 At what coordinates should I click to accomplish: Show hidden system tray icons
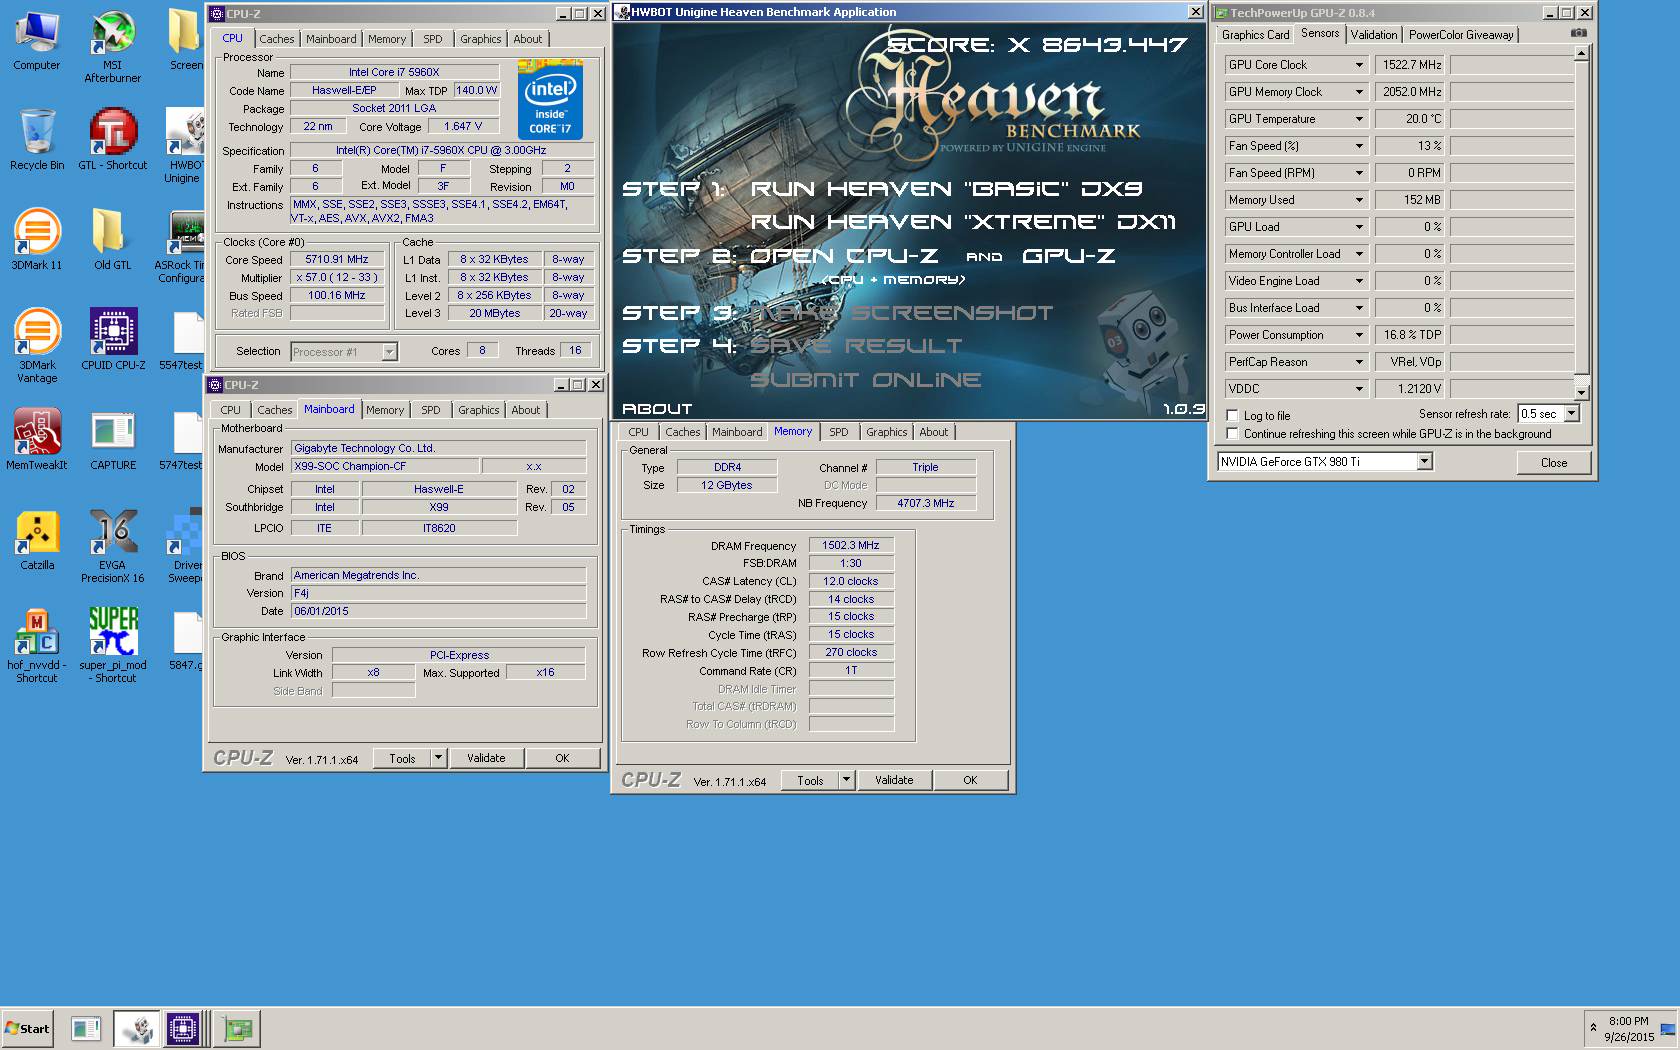tap(1593, 1028)
